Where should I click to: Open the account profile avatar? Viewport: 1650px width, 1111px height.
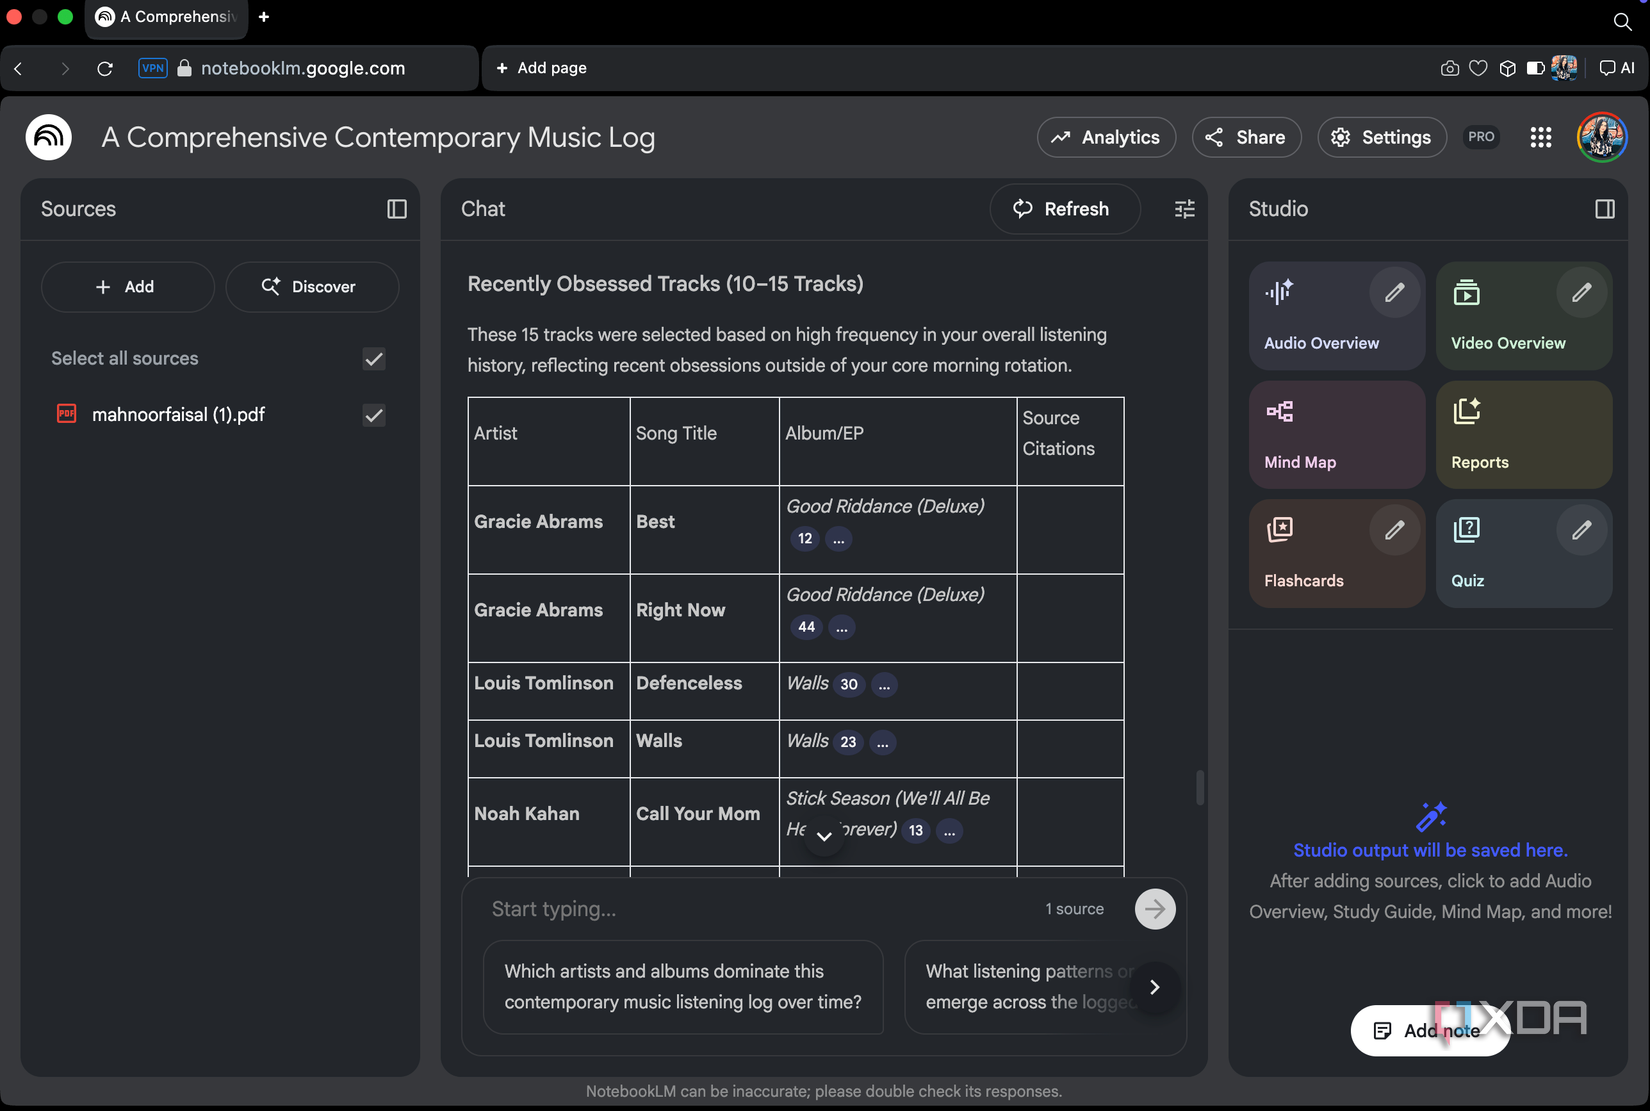pos(1602,138)
